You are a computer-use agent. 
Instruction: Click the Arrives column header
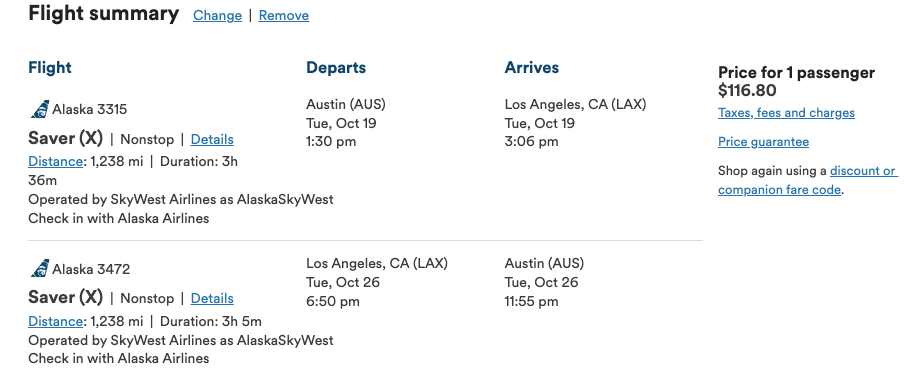point(532,68)
